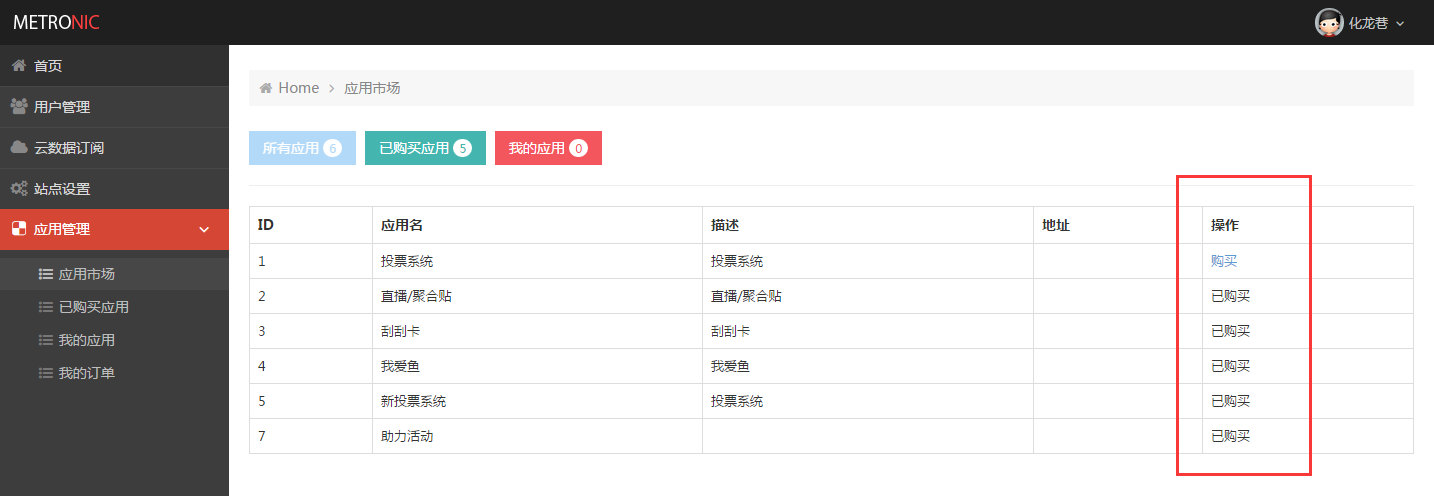Click the gears icon beside 站点设置
The height and width of the screenshot is (496, 1434).
[18, 188]
